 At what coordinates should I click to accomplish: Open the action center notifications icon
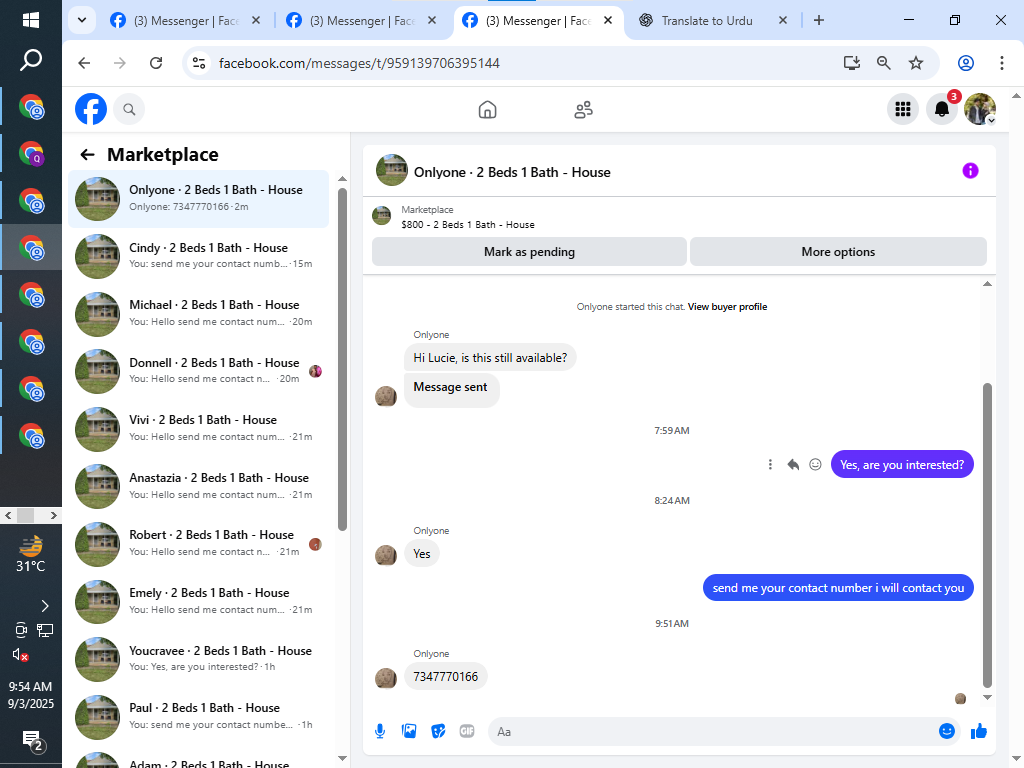click(x=33, y=741)
